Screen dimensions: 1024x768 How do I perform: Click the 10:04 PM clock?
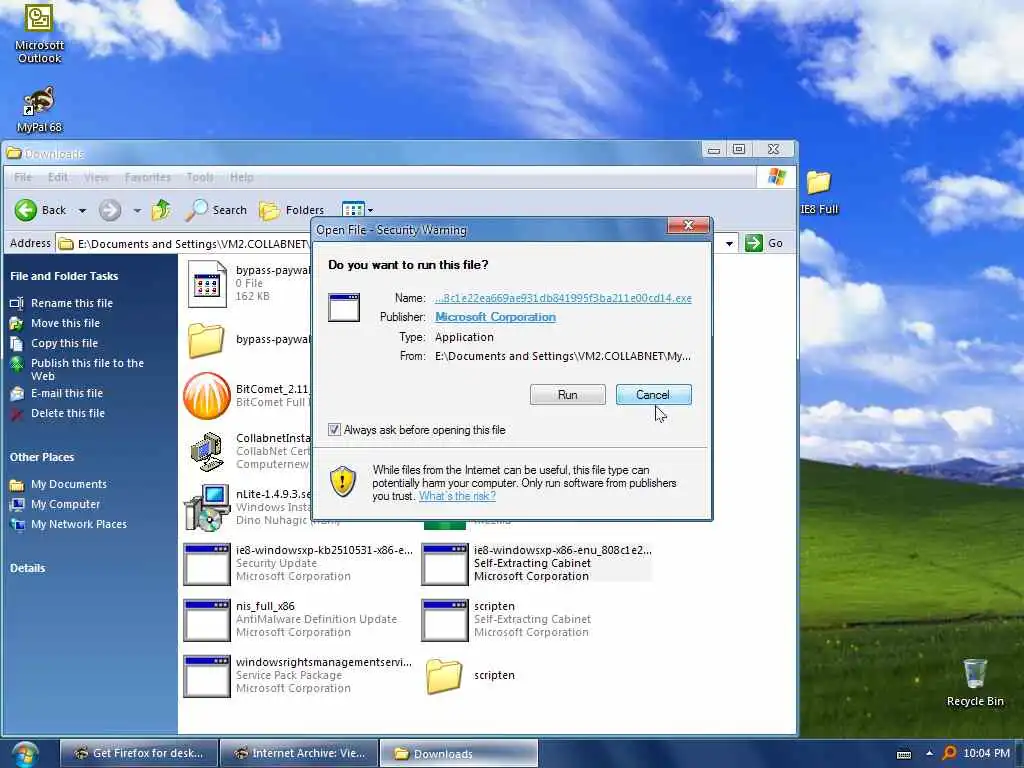[986, 753]
